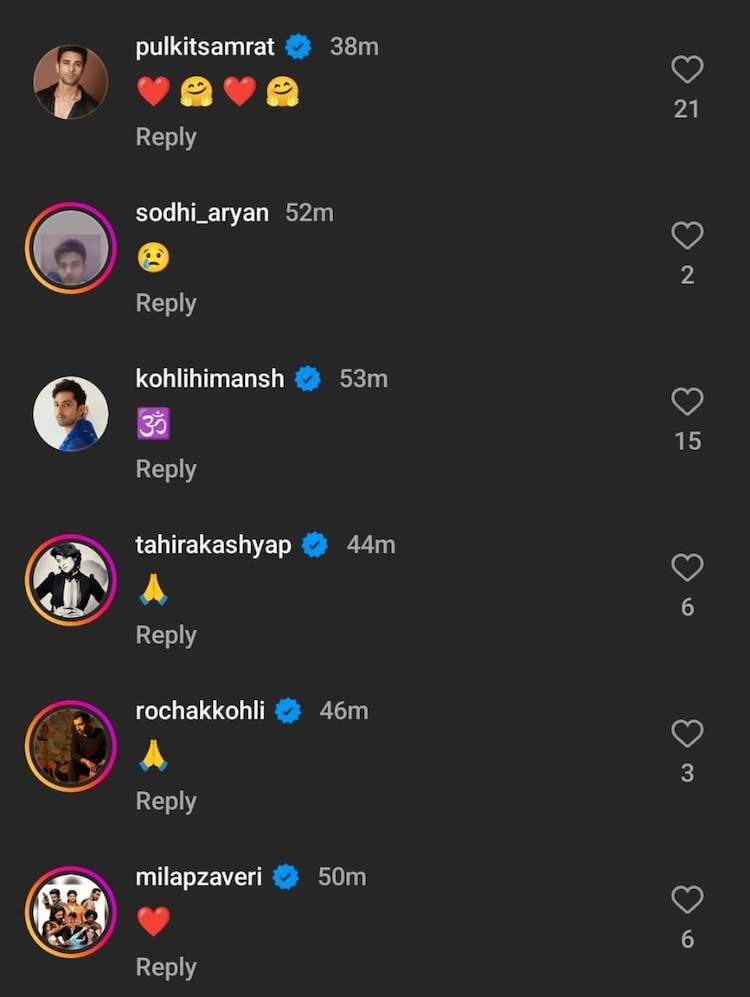This screenshot has height=997, width=750.
Task: Click the heart icon on milapzaveri's comment
Action: (687, 900)
